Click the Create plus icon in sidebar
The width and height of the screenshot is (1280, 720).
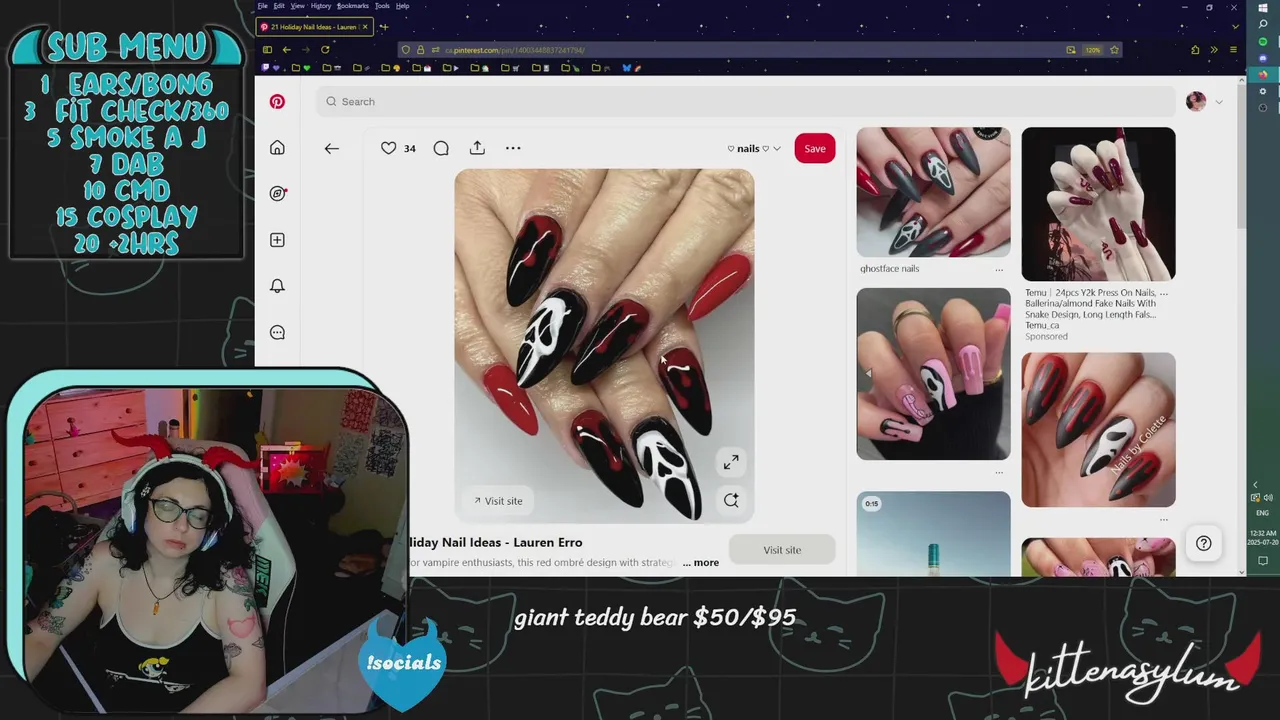click(x=277, y=240)
